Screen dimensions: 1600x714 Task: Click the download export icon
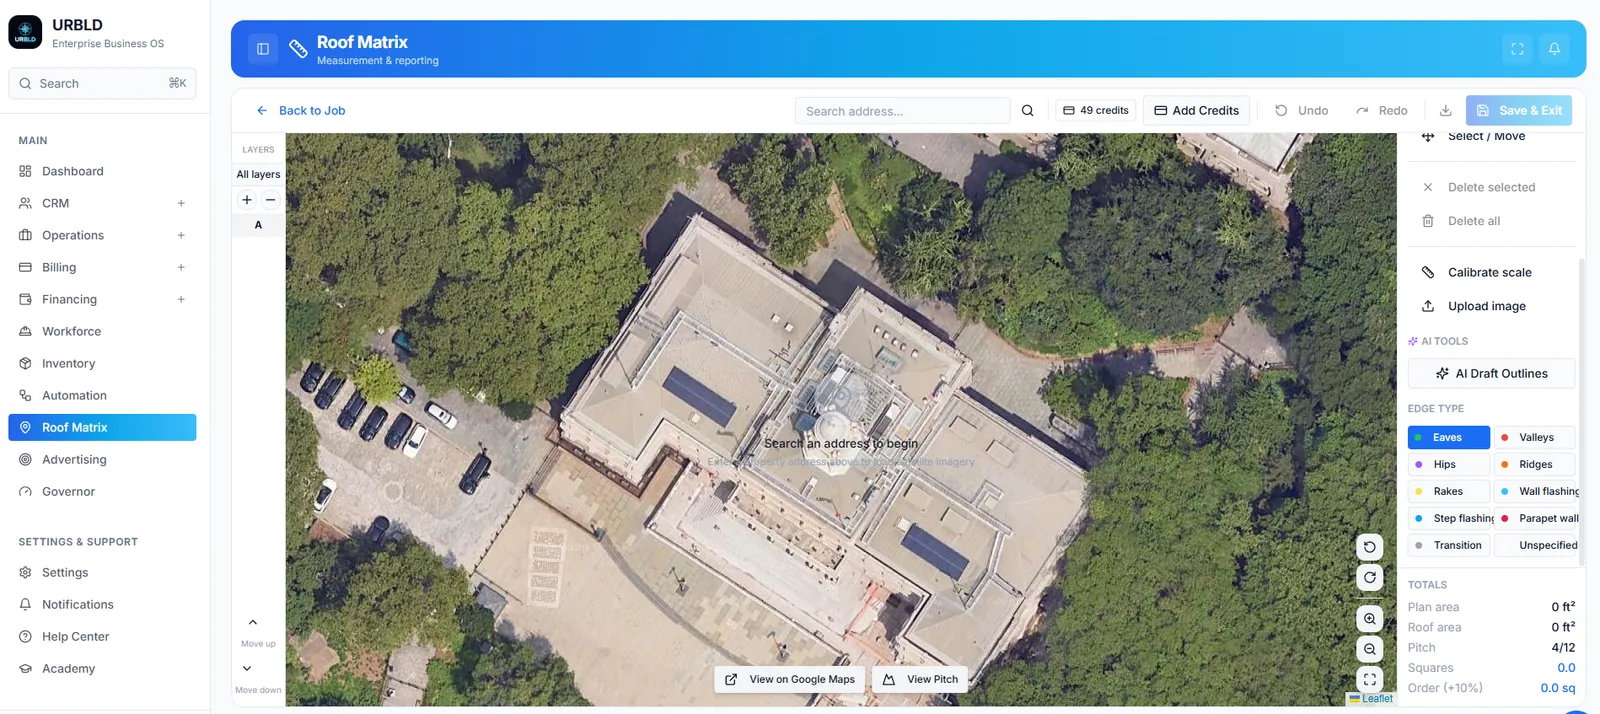click(1445, 111)
